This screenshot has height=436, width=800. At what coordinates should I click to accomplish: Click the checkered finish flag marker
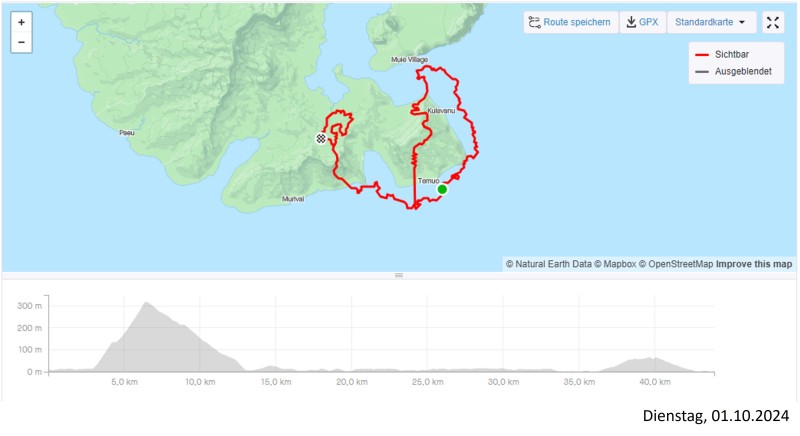coord(321,139)
